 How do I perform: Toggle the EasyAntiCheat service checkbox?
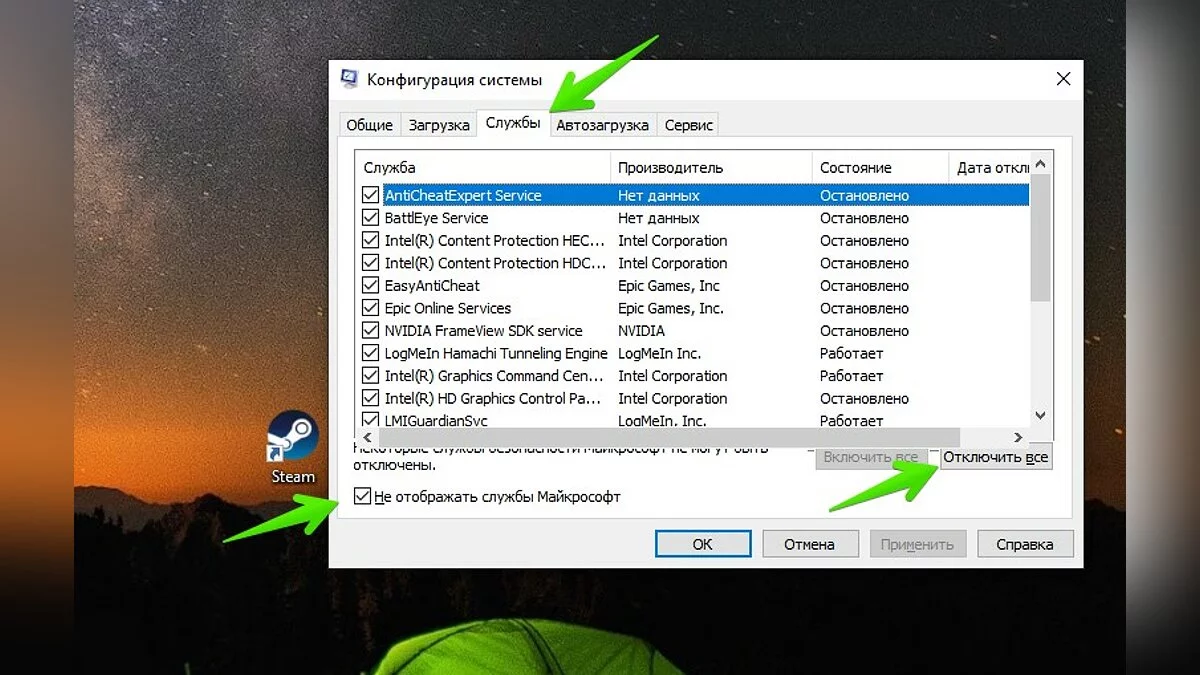[x=371, y=286]
